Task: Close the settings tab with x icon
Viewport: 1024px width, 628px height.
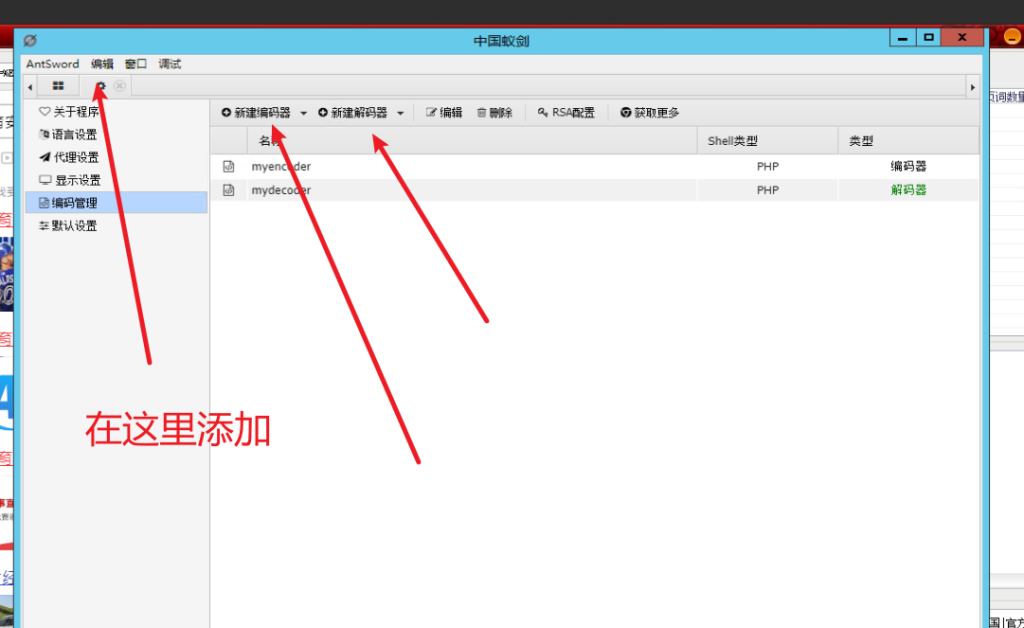Action: 120,87
